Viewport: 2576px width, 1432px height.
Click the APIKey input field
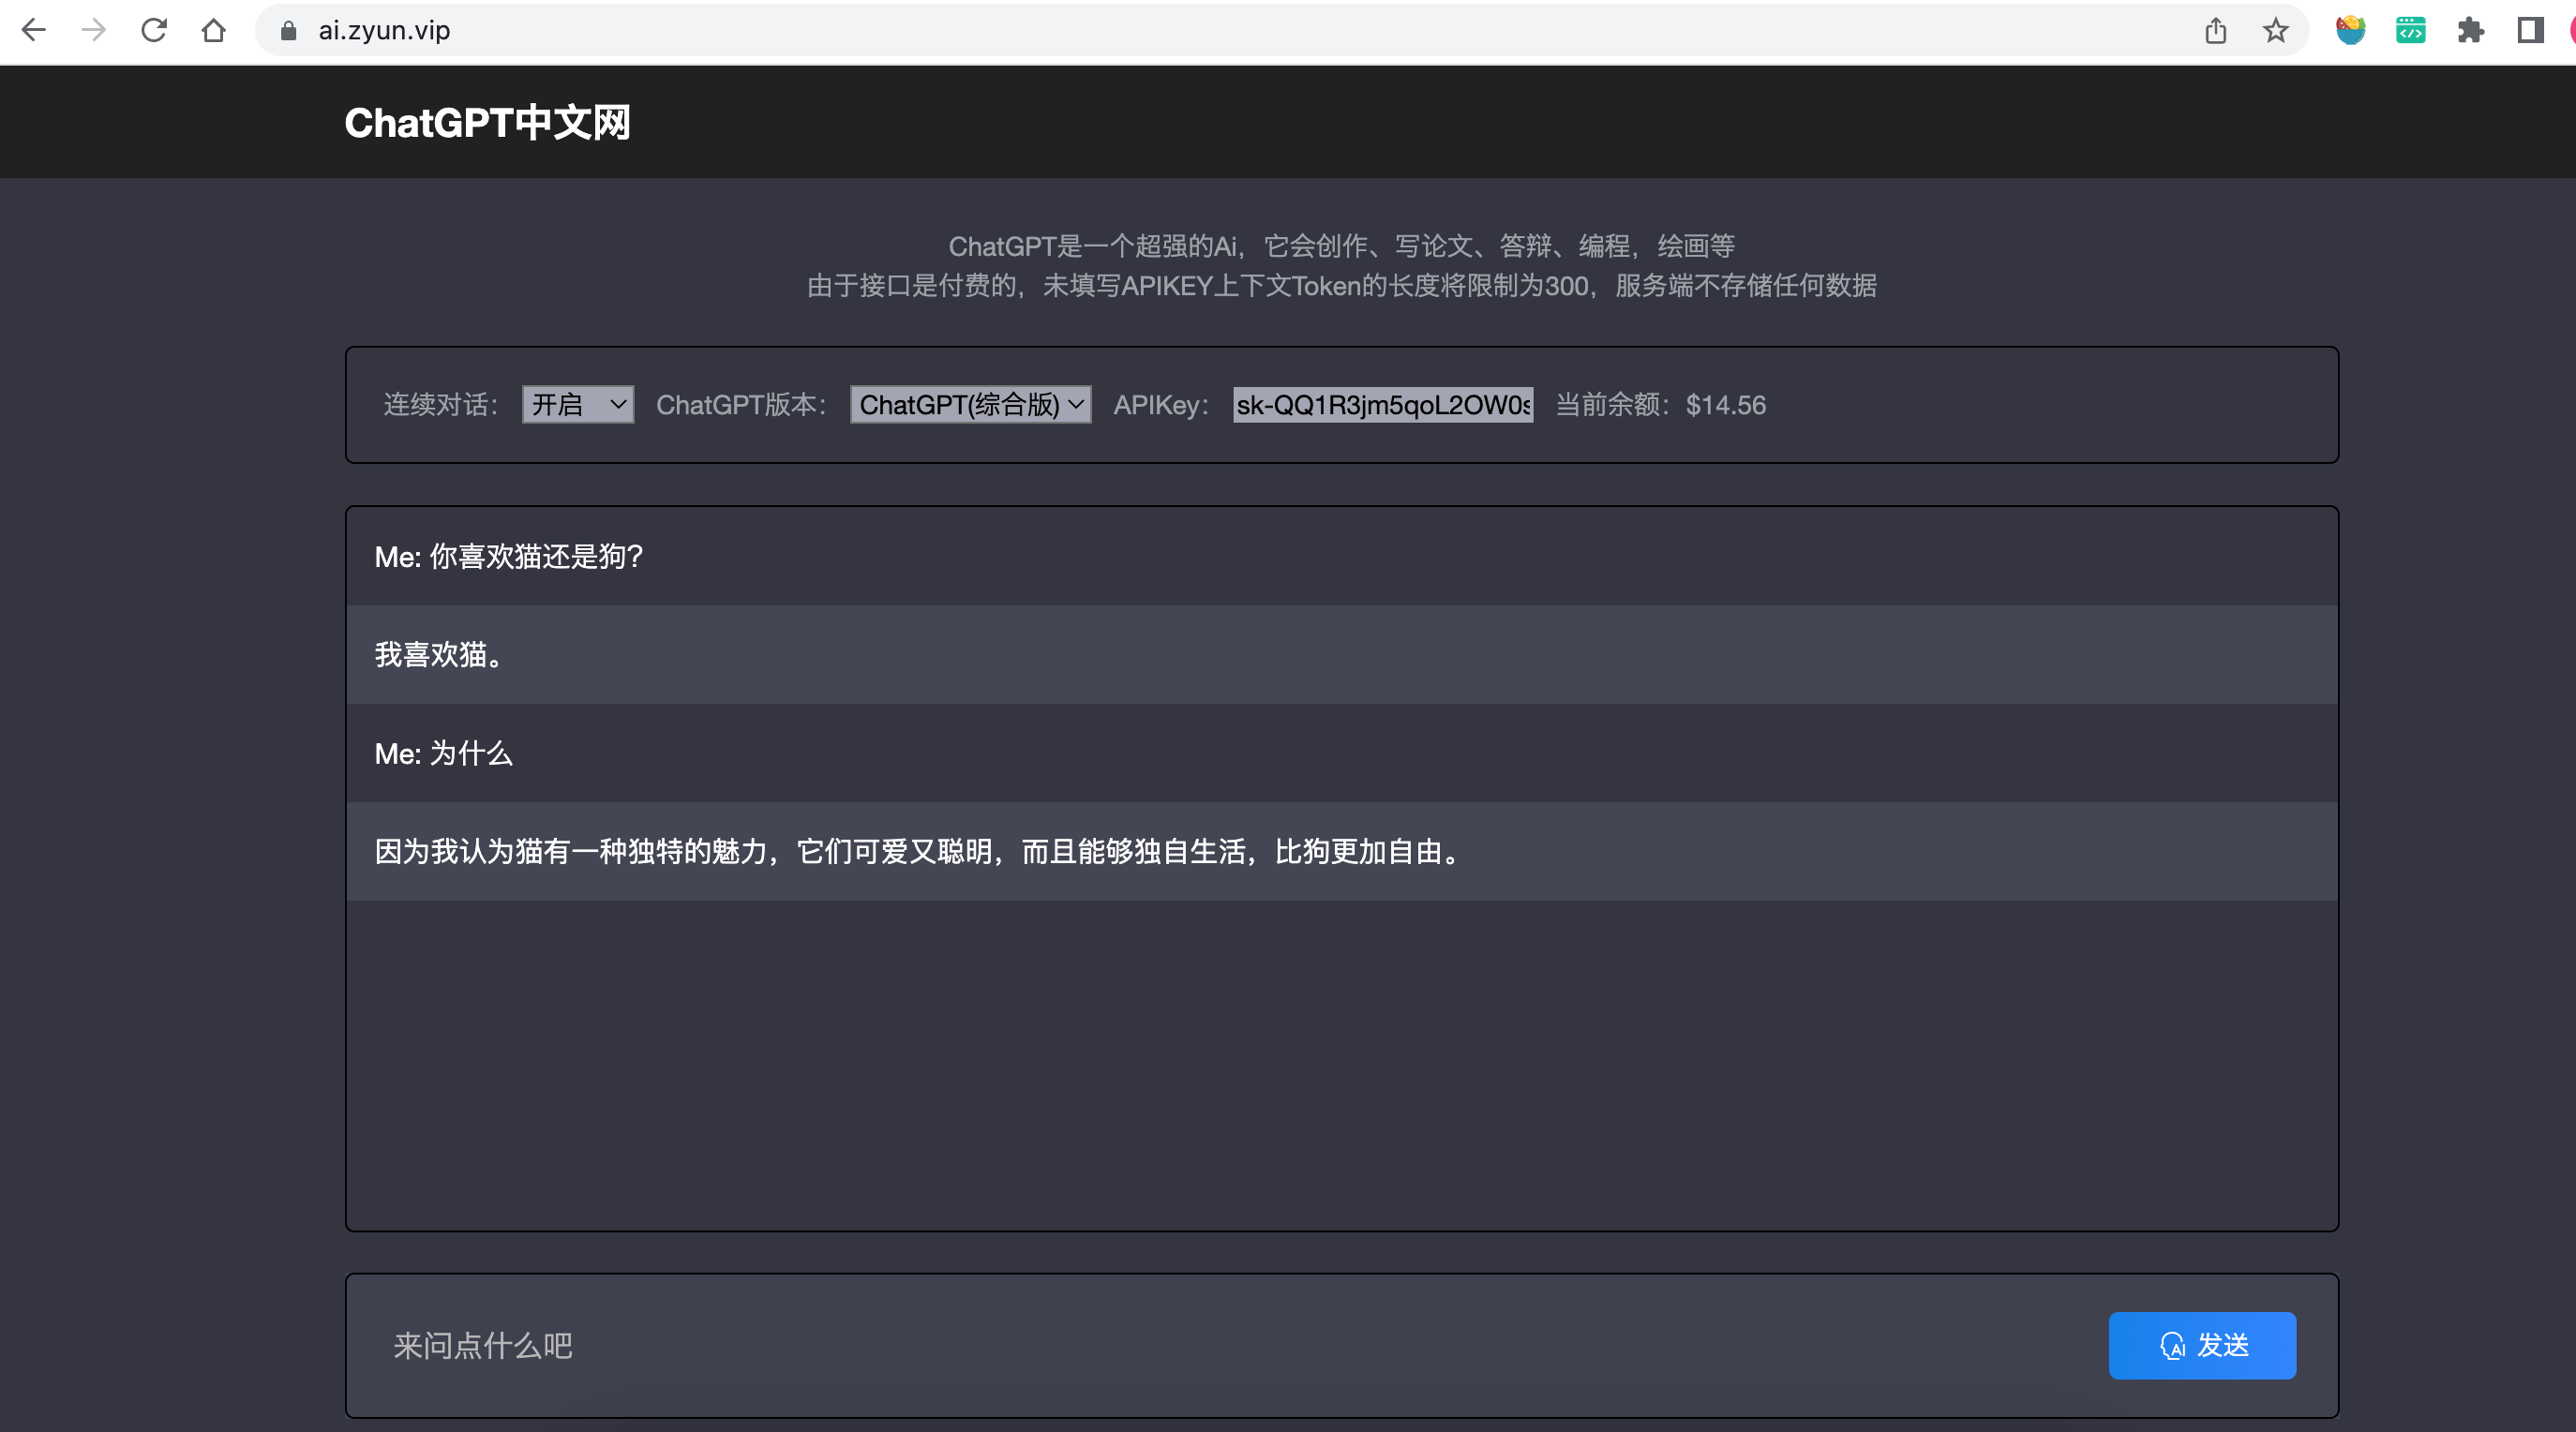click(x=1382, y=405)
